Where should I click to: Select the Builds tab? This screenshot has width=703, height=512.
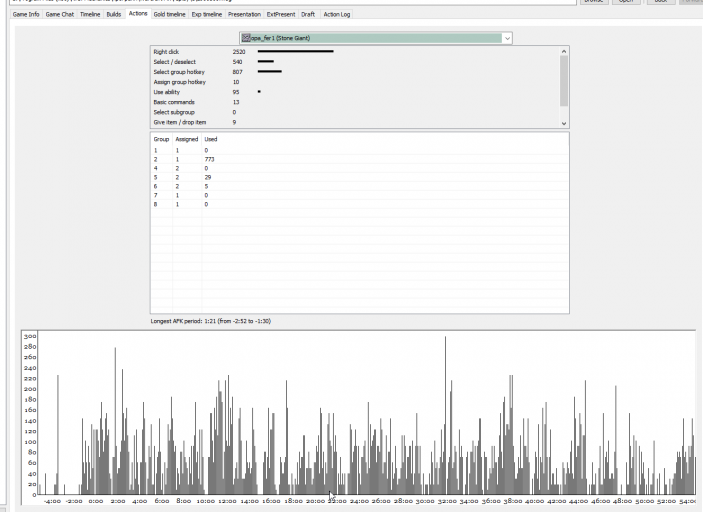tap(114, 14)
